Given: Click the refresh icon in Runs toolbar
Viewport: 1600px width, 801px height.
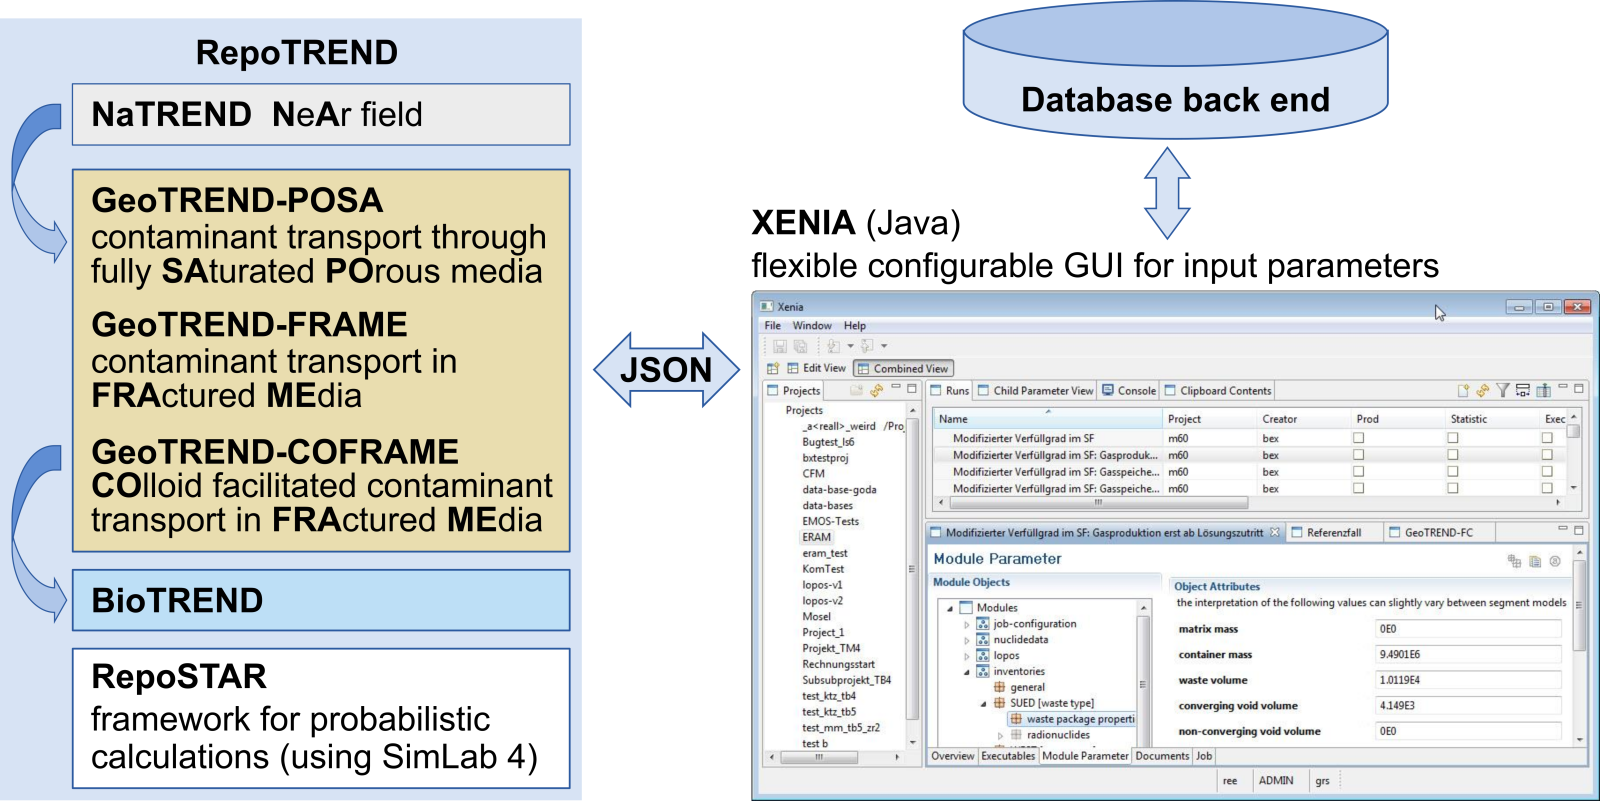Looking at the screenshot, I should [1483, 390].
